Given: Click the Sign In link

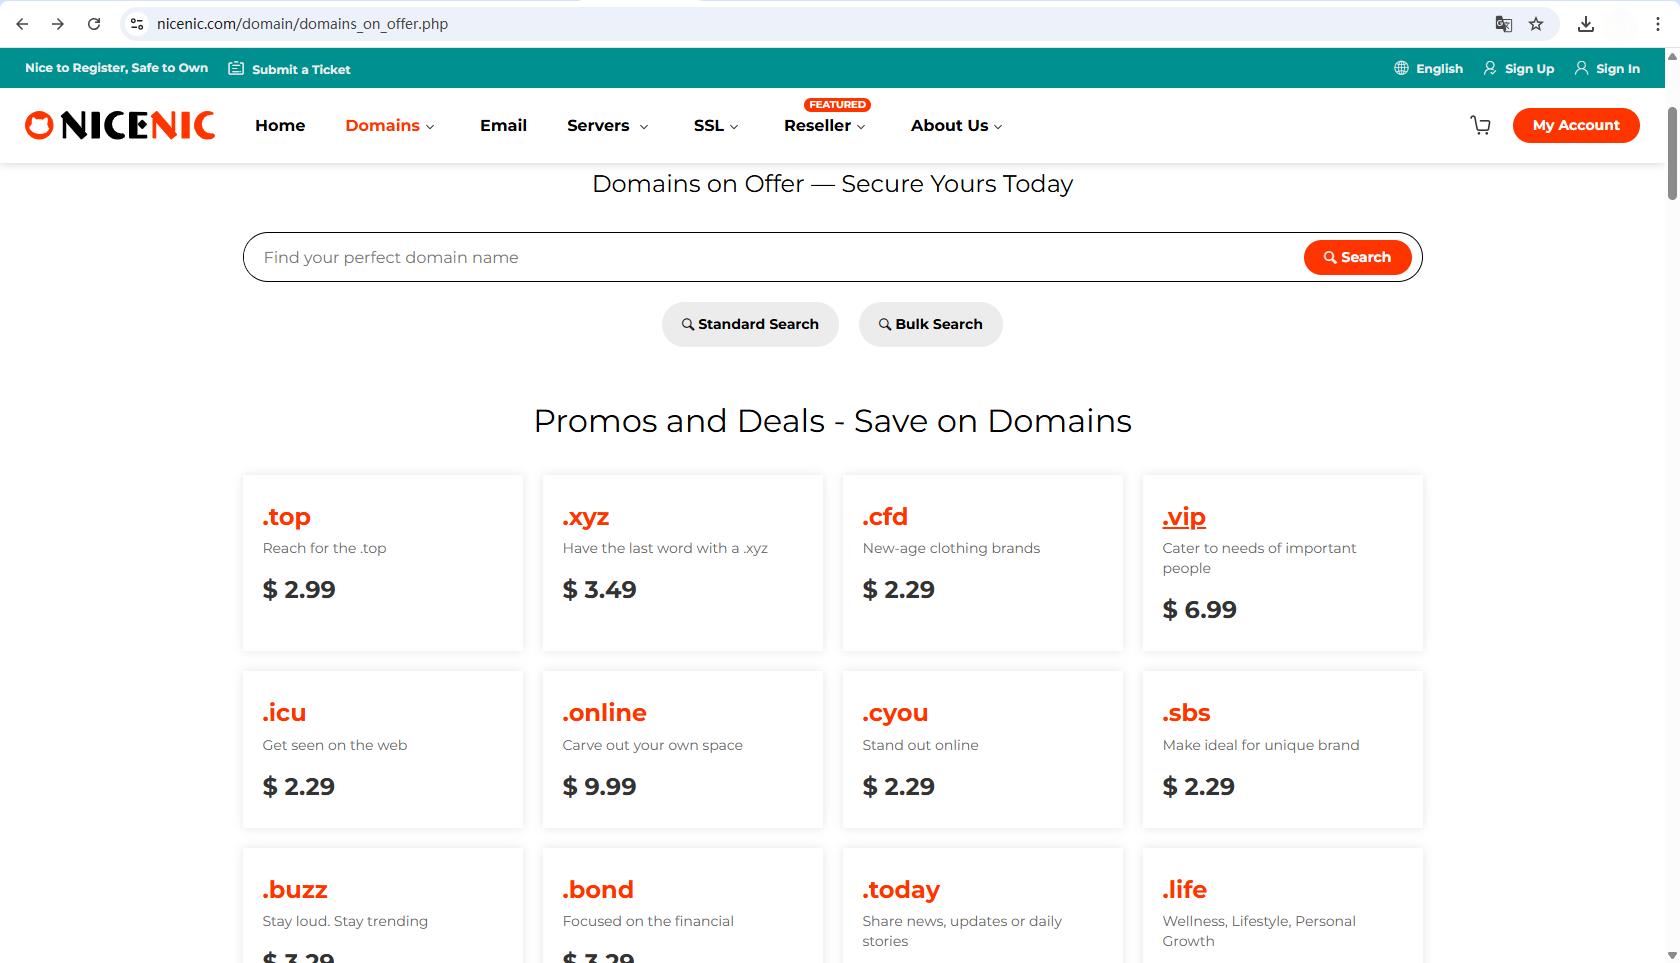Looking at the screenshot, I should [x=1607, y=68].
